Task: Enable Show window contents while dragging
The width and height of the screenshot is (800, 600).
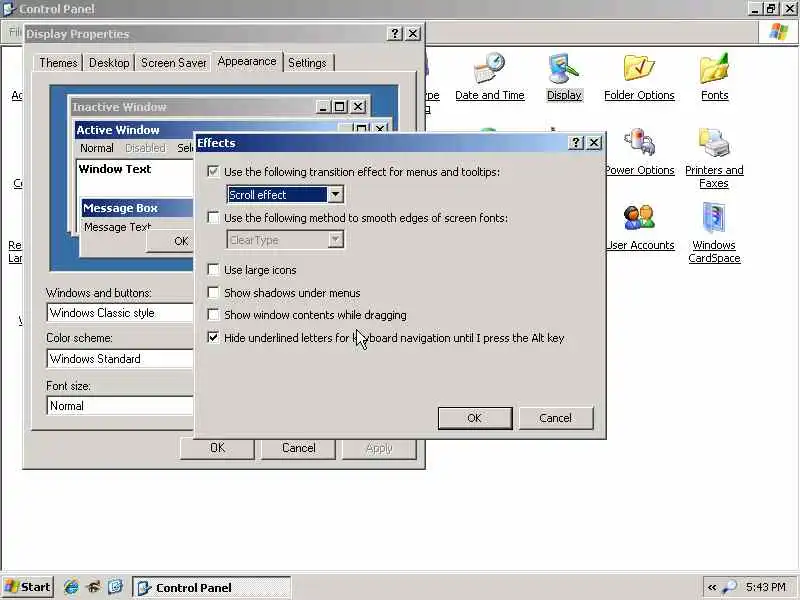Action: point(213,315)
